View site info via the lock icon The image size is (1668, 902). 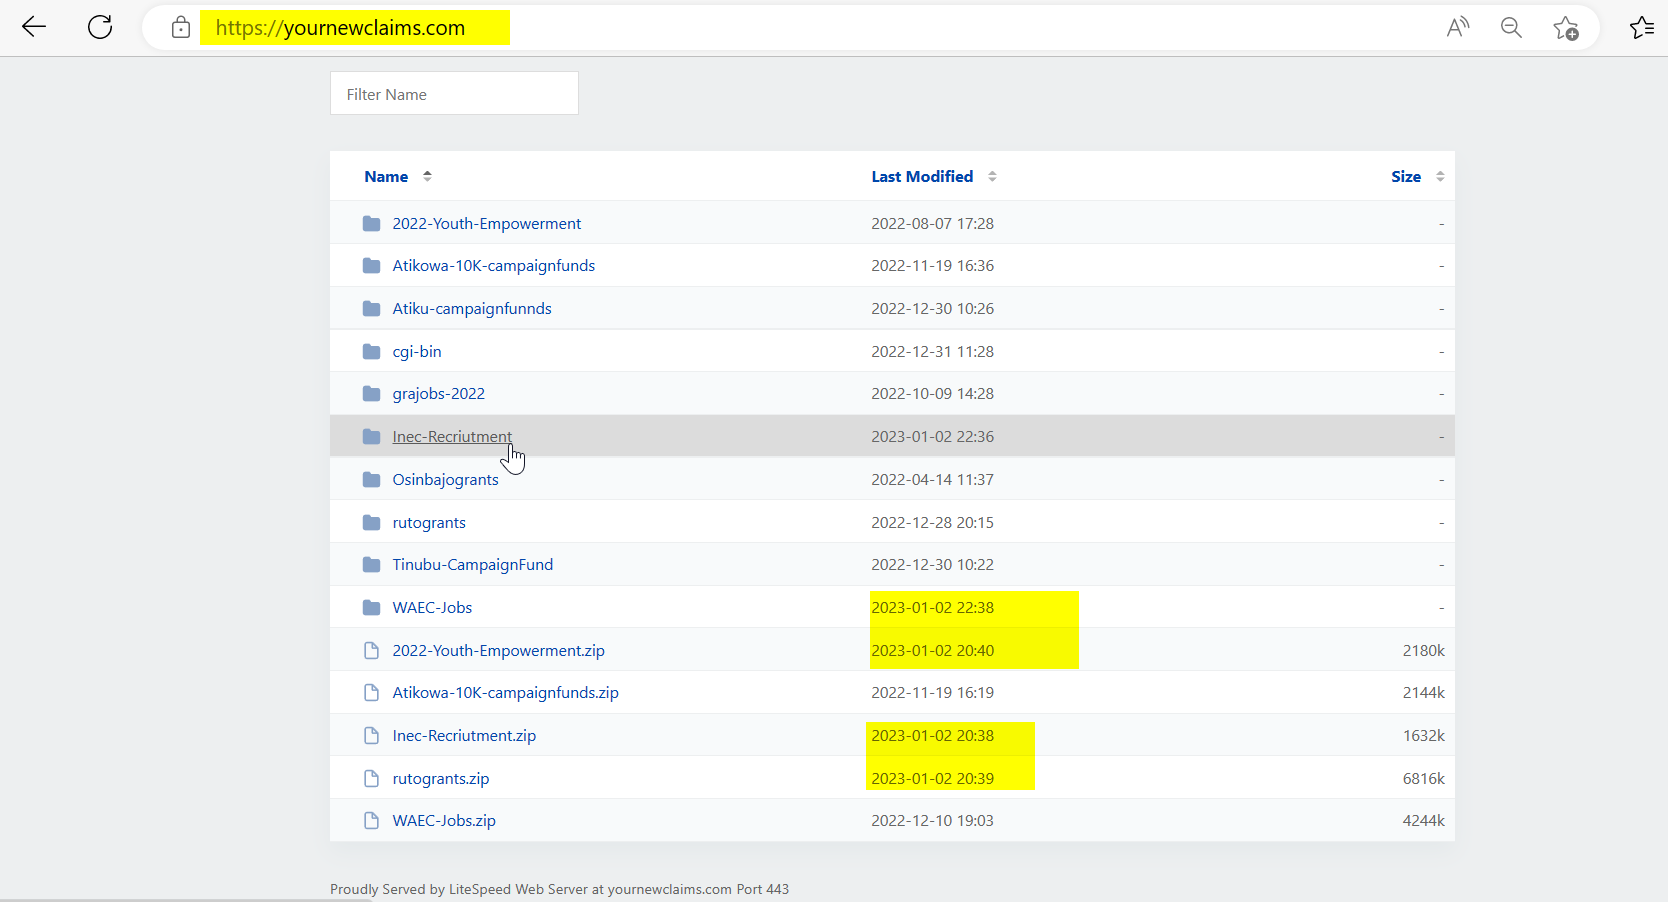click(x=181, y=27)
